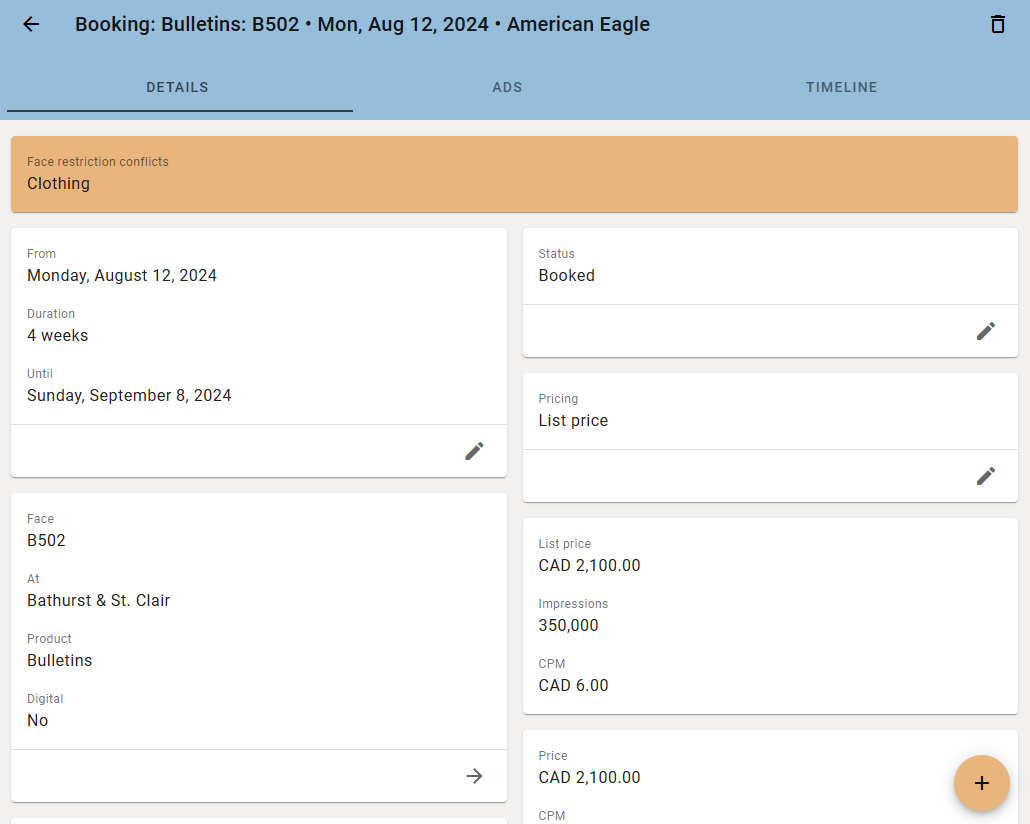Click the CPM value 'CAD 6.00'
The height and width of the screenshot is (824, 1030).
click(x=573, y=685)
